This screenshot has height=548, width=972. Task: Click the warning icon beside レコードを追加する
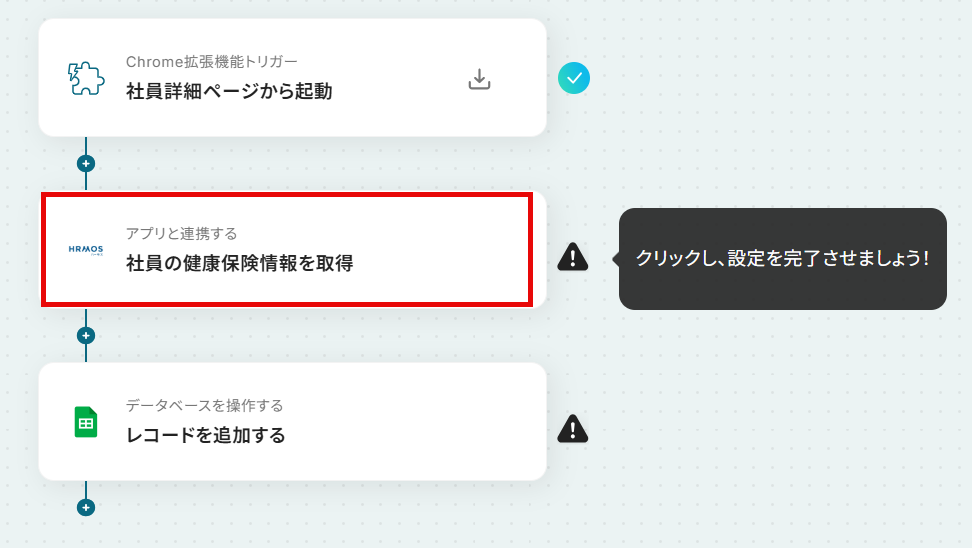point(573,428)
